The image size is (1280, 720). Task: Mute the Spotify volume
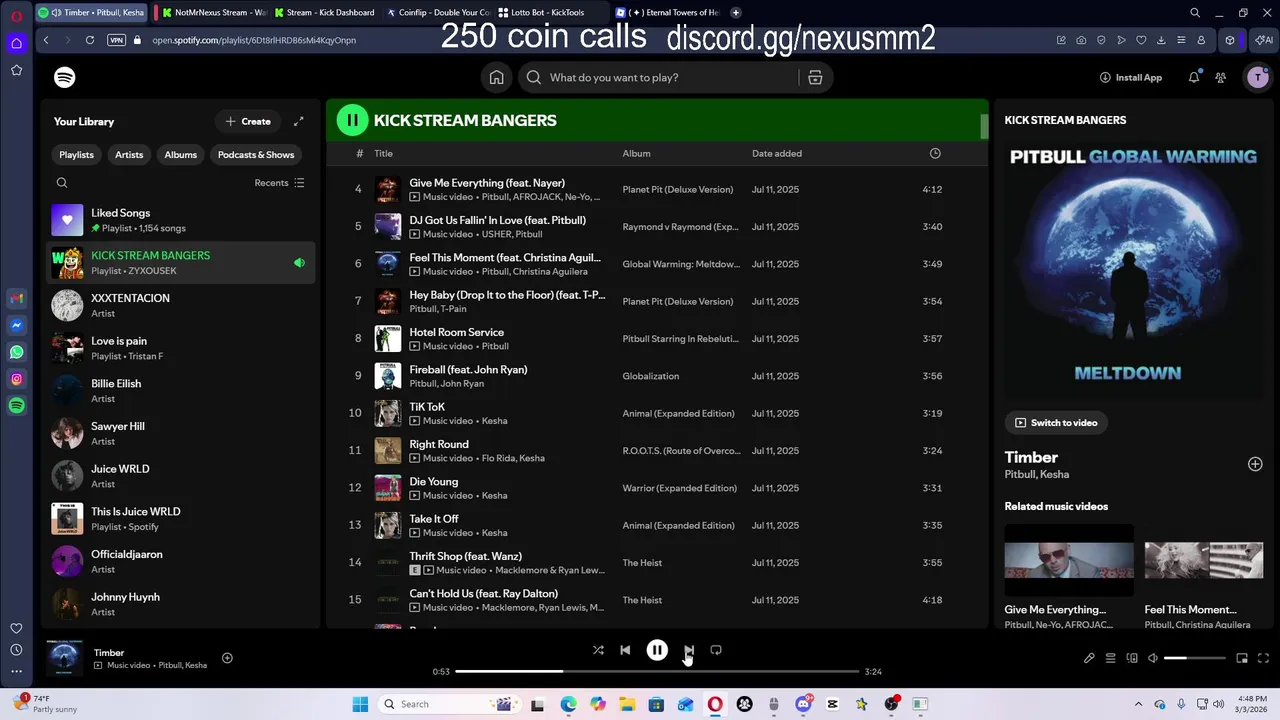click(1153, 658)
